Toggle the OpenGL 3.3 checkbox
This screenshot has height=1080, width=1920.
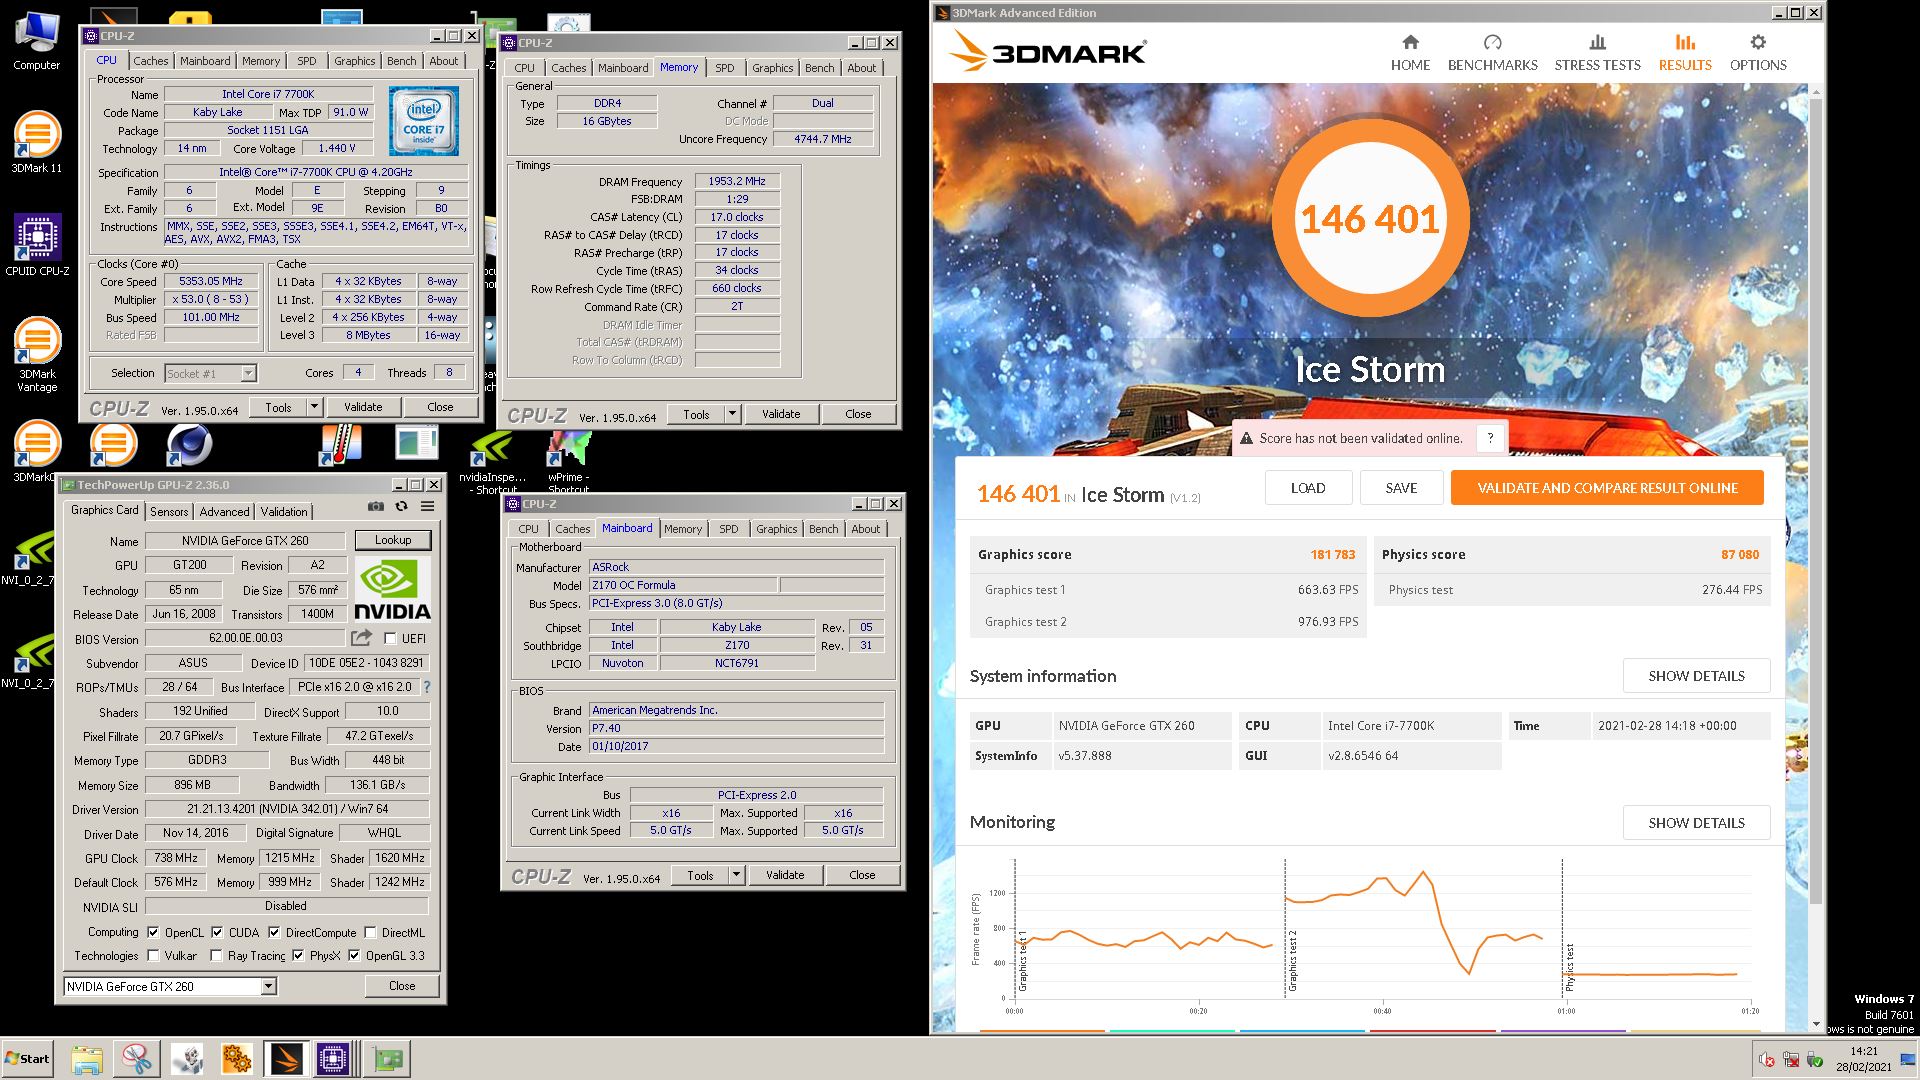tap(354, 956)
